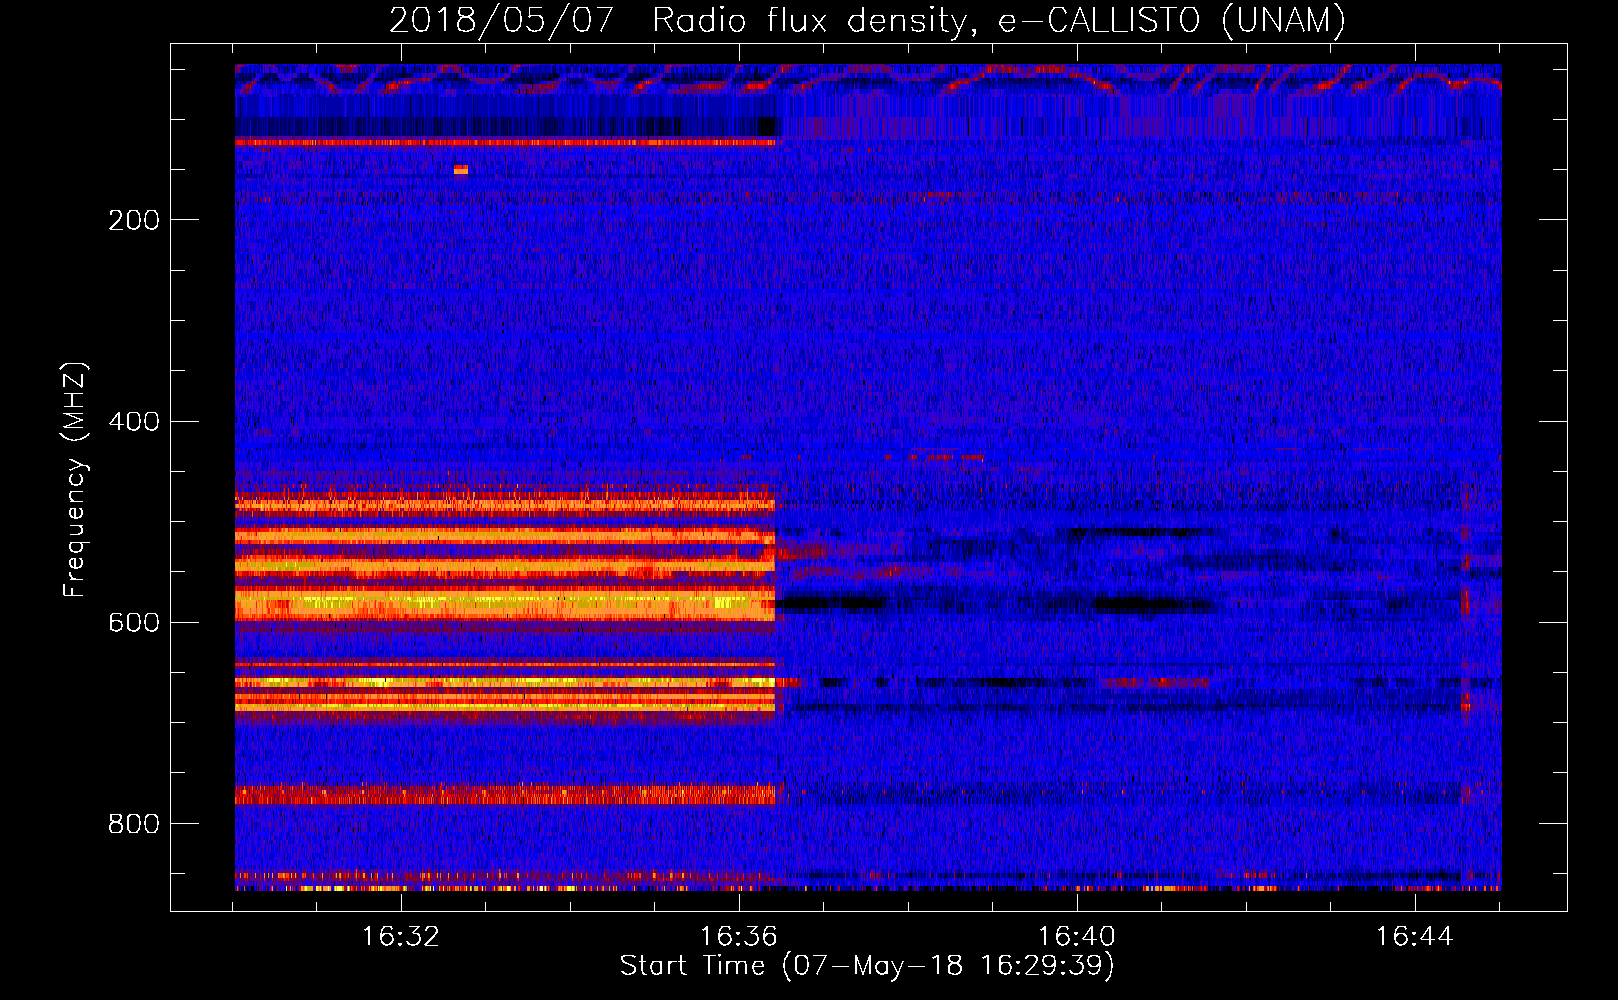Click the 16:36 time tick label
1618x1000 pixels.
tap(739, 937)
